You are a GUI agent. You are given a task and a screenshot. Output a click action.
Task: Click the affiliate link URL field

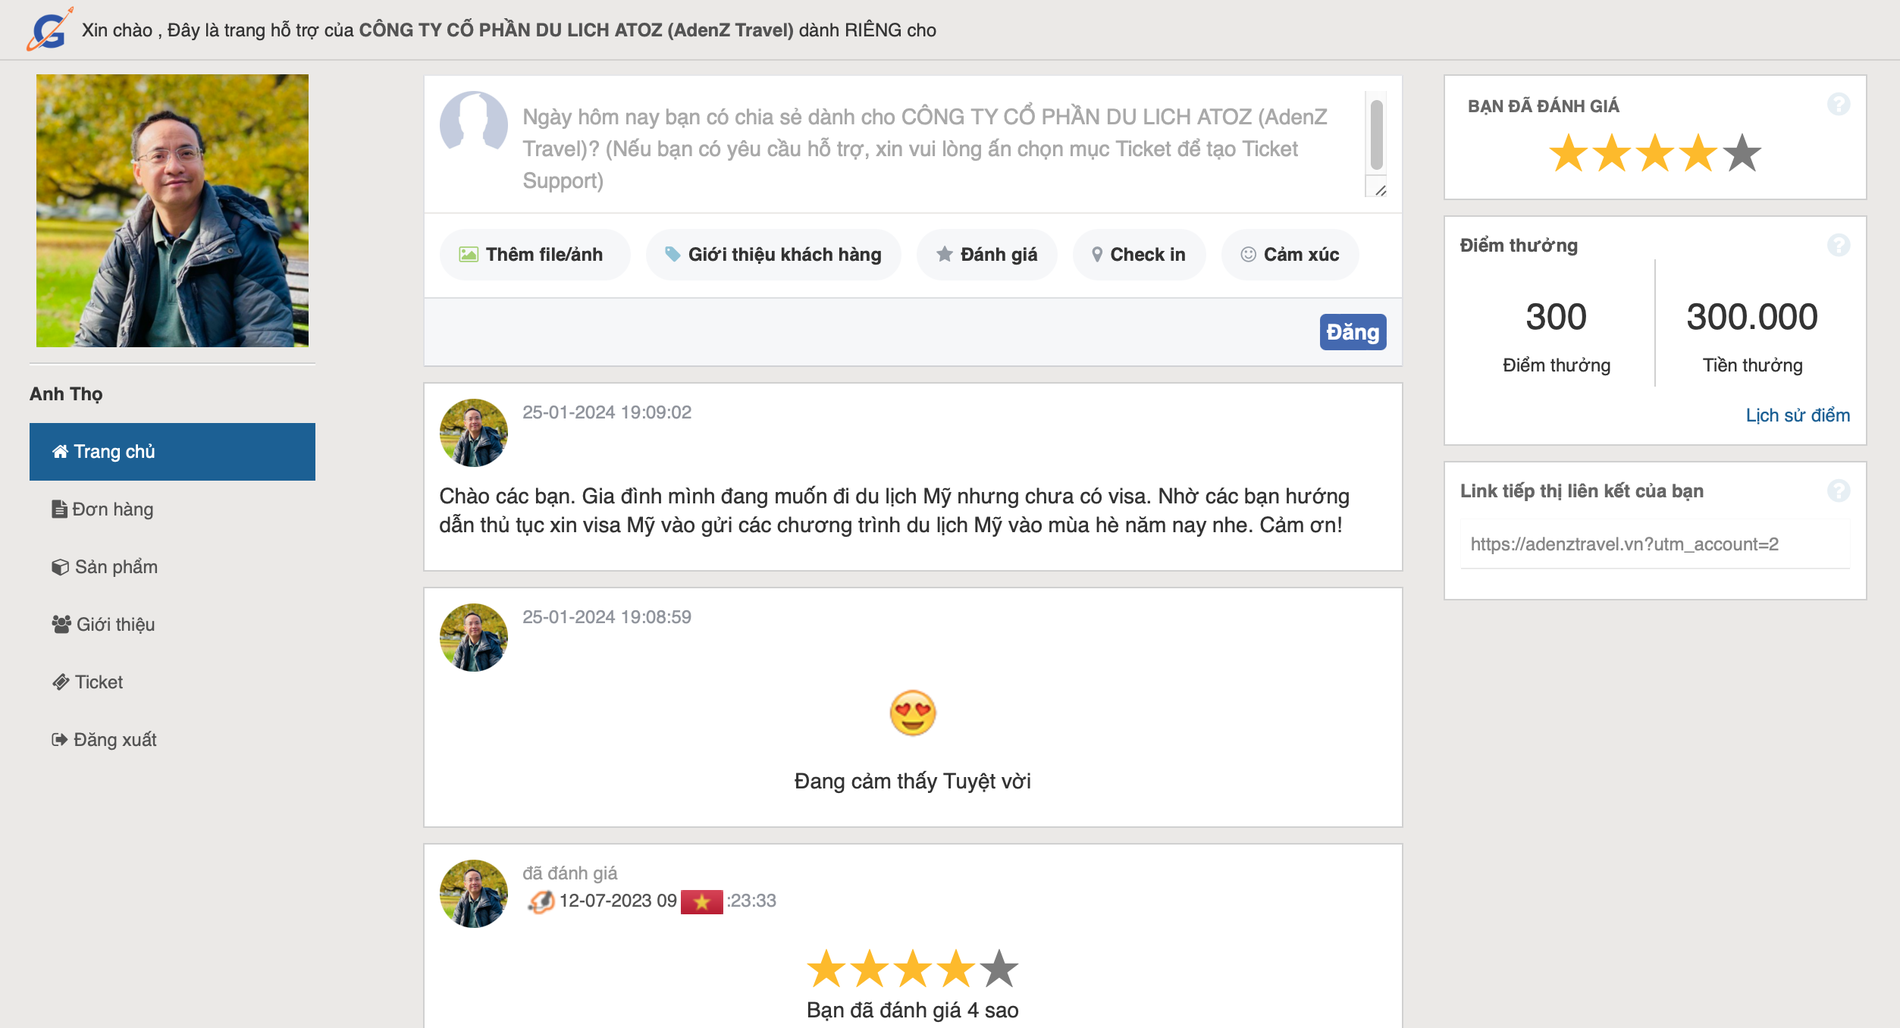pyautogui.click(x=1654, y=544)
